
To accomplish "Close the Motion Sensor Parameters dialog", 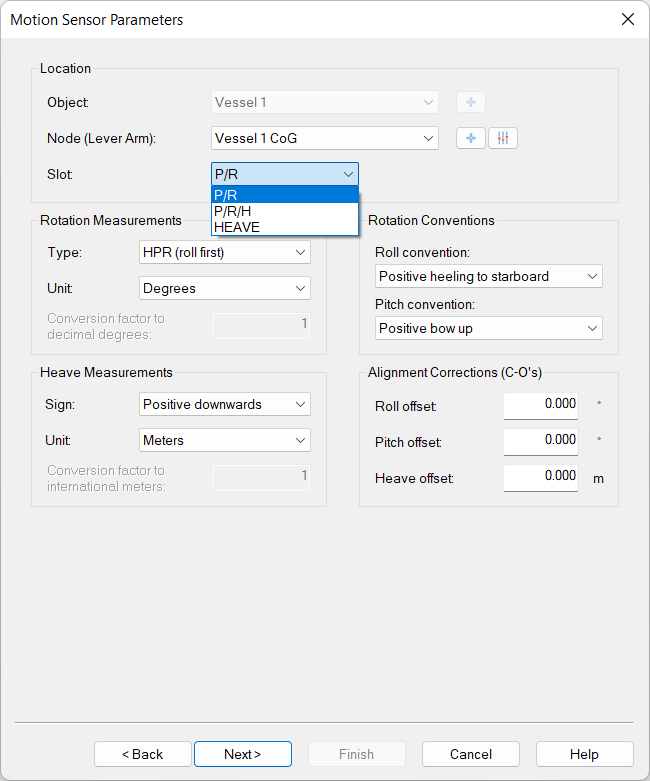I will pyautogui.click(x=628, y=19).
